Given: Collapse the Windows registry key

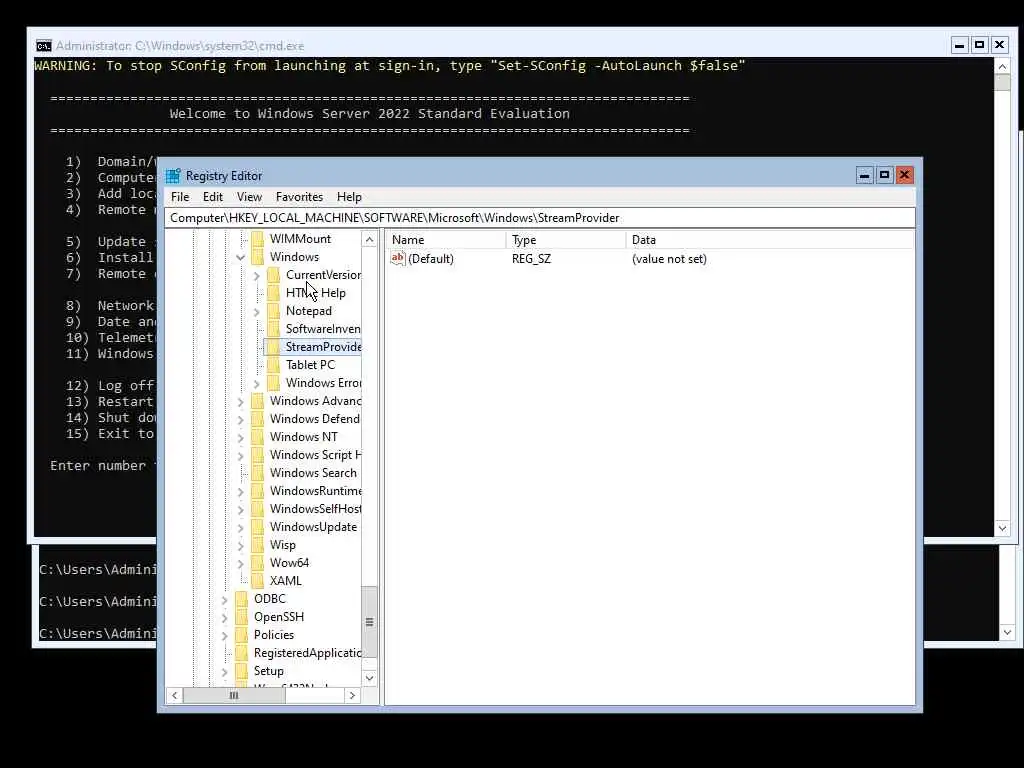Looking at the screenshot, I should pyautogui.click(x=240, y=257).
